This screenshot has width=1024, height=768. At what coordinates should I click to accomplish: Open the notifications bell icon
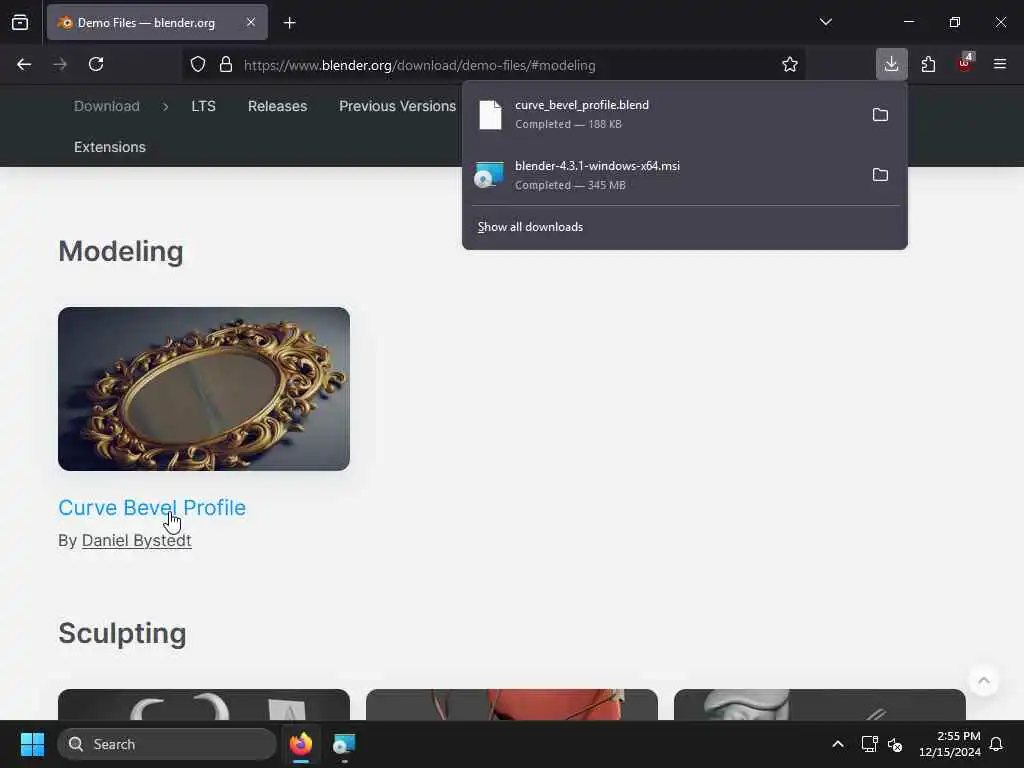(996, 744)
